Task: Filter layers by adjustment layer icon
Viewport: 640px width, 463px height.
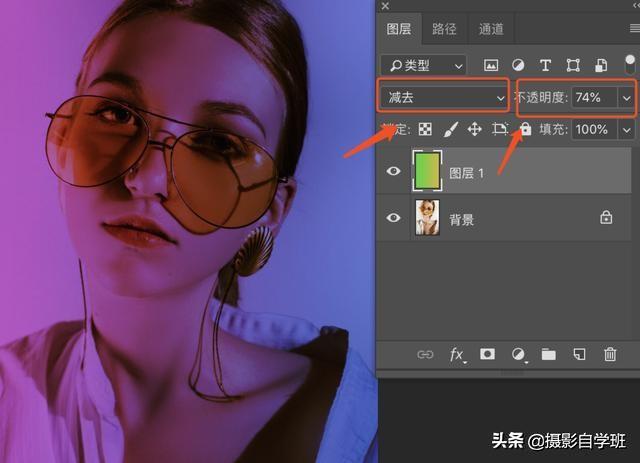Action: pos(518,65)
